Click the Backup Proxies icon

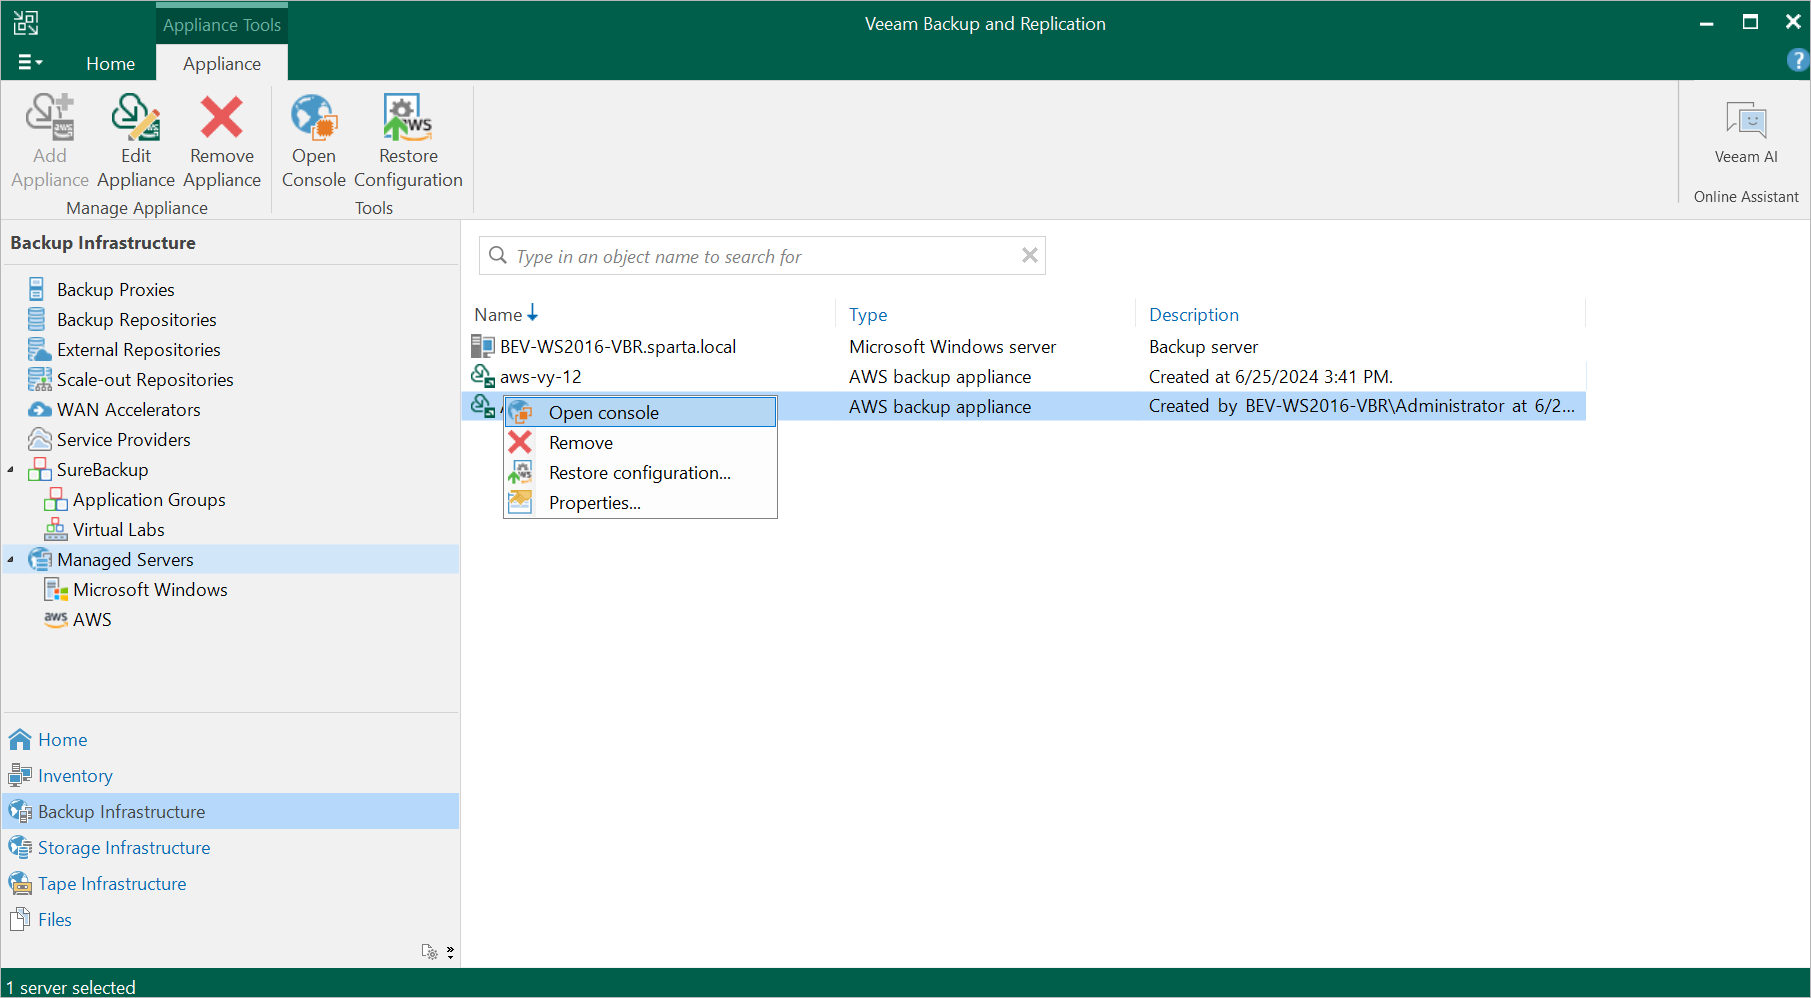tap(37, 289)
